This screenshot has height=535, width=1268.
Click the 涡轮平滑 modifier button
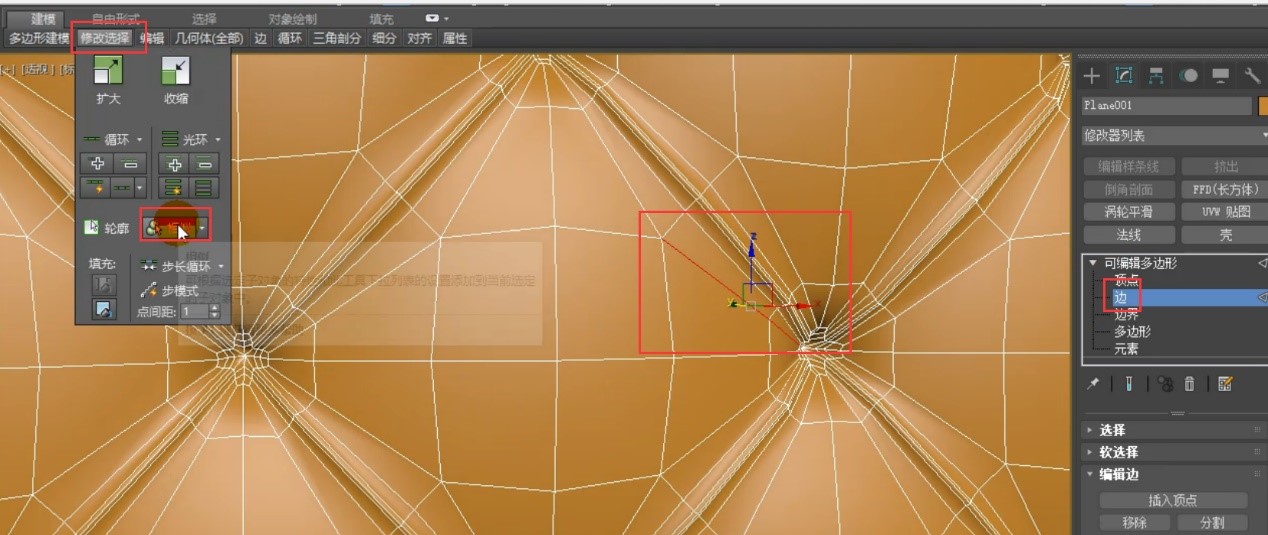[1128, 212]
